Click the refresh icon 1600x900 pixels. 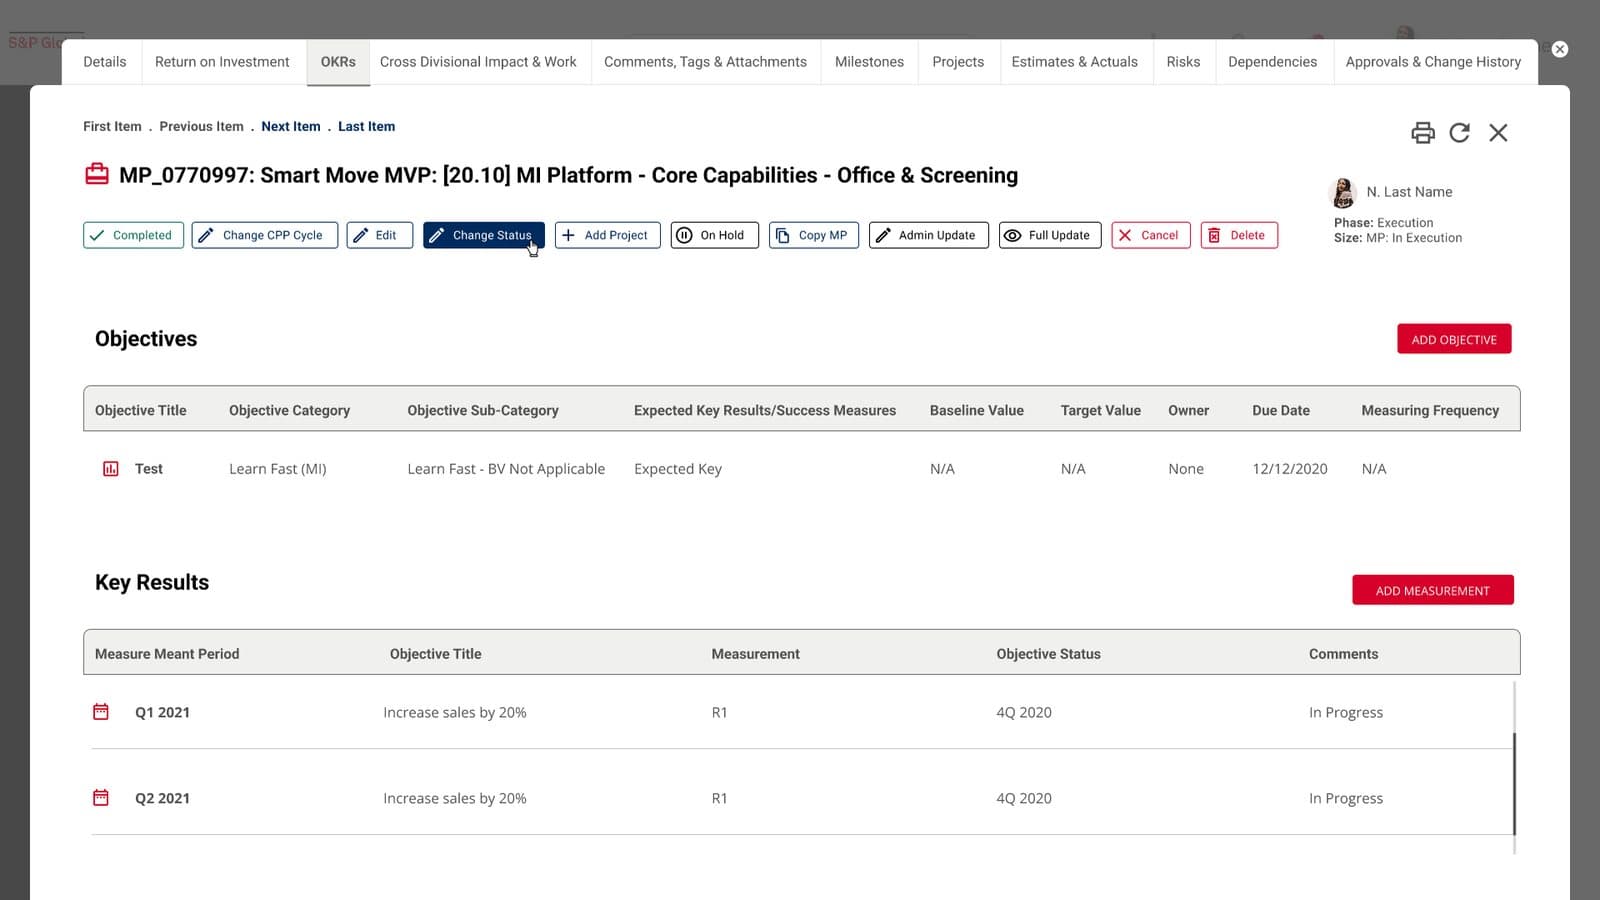click(x=1459, y=133)
